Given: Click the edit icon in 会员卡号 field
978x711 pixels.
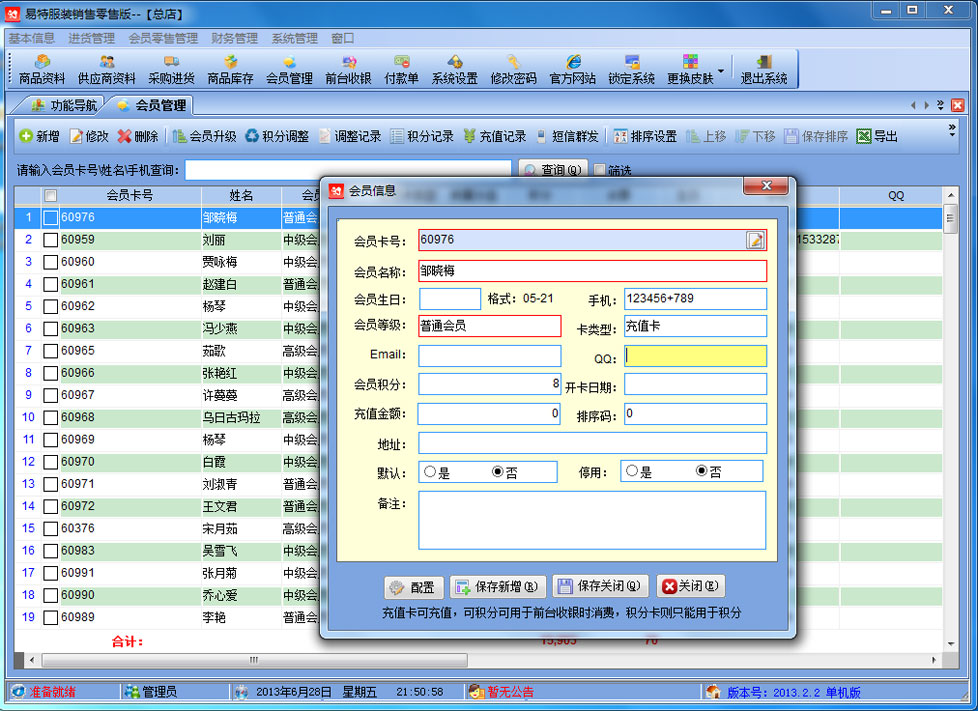Looking at the screenshot, I should pyautogui.click(x=755, y=240).
